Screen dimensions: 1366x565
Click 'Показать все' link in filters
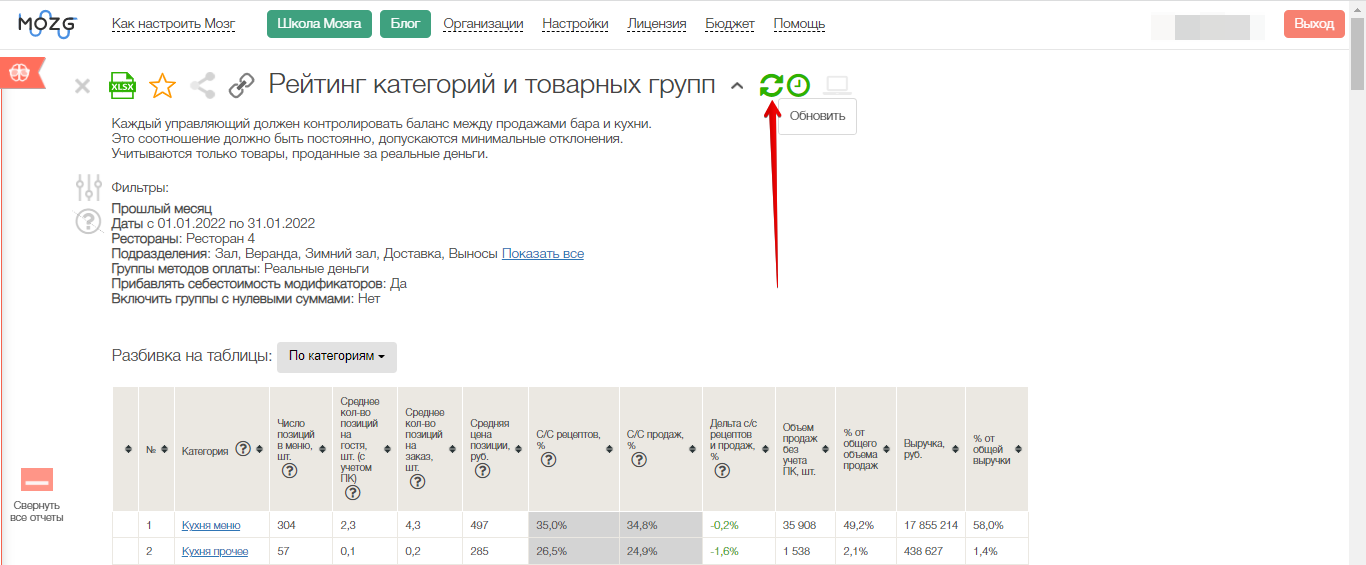[543, 254]
